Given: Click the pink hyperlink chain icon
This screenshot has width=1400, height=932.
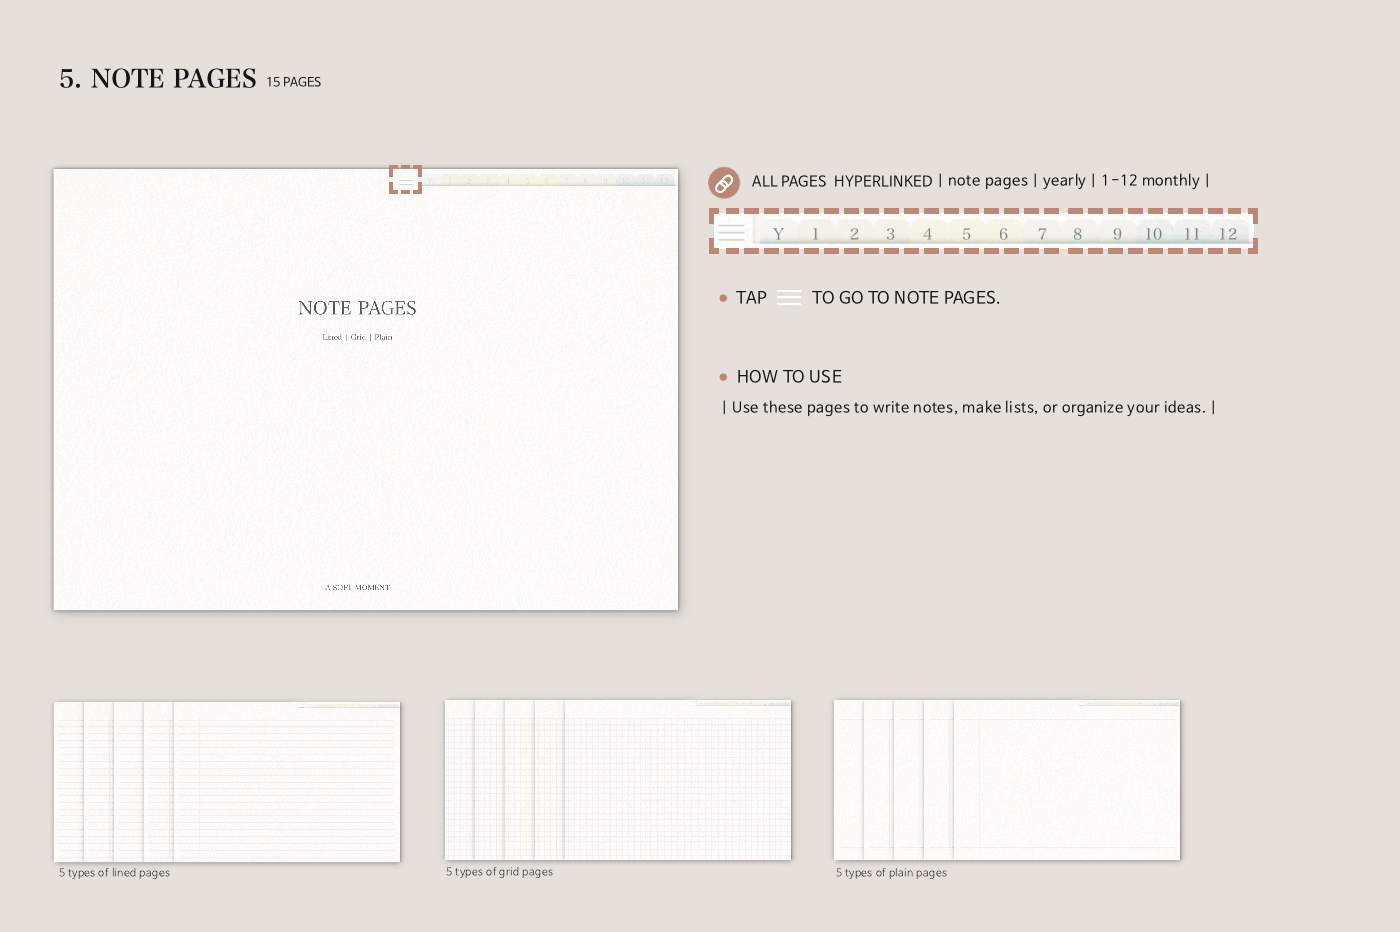Looking at the screenshot, I should (x=724, y=183).
